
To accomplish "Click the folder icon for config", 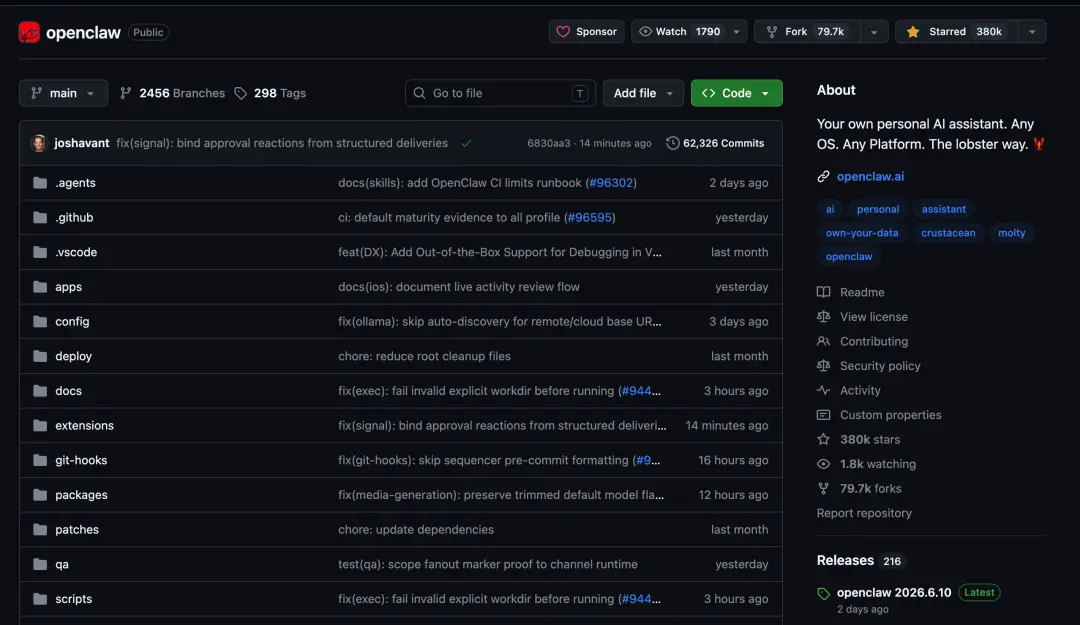I will [40, 321].
